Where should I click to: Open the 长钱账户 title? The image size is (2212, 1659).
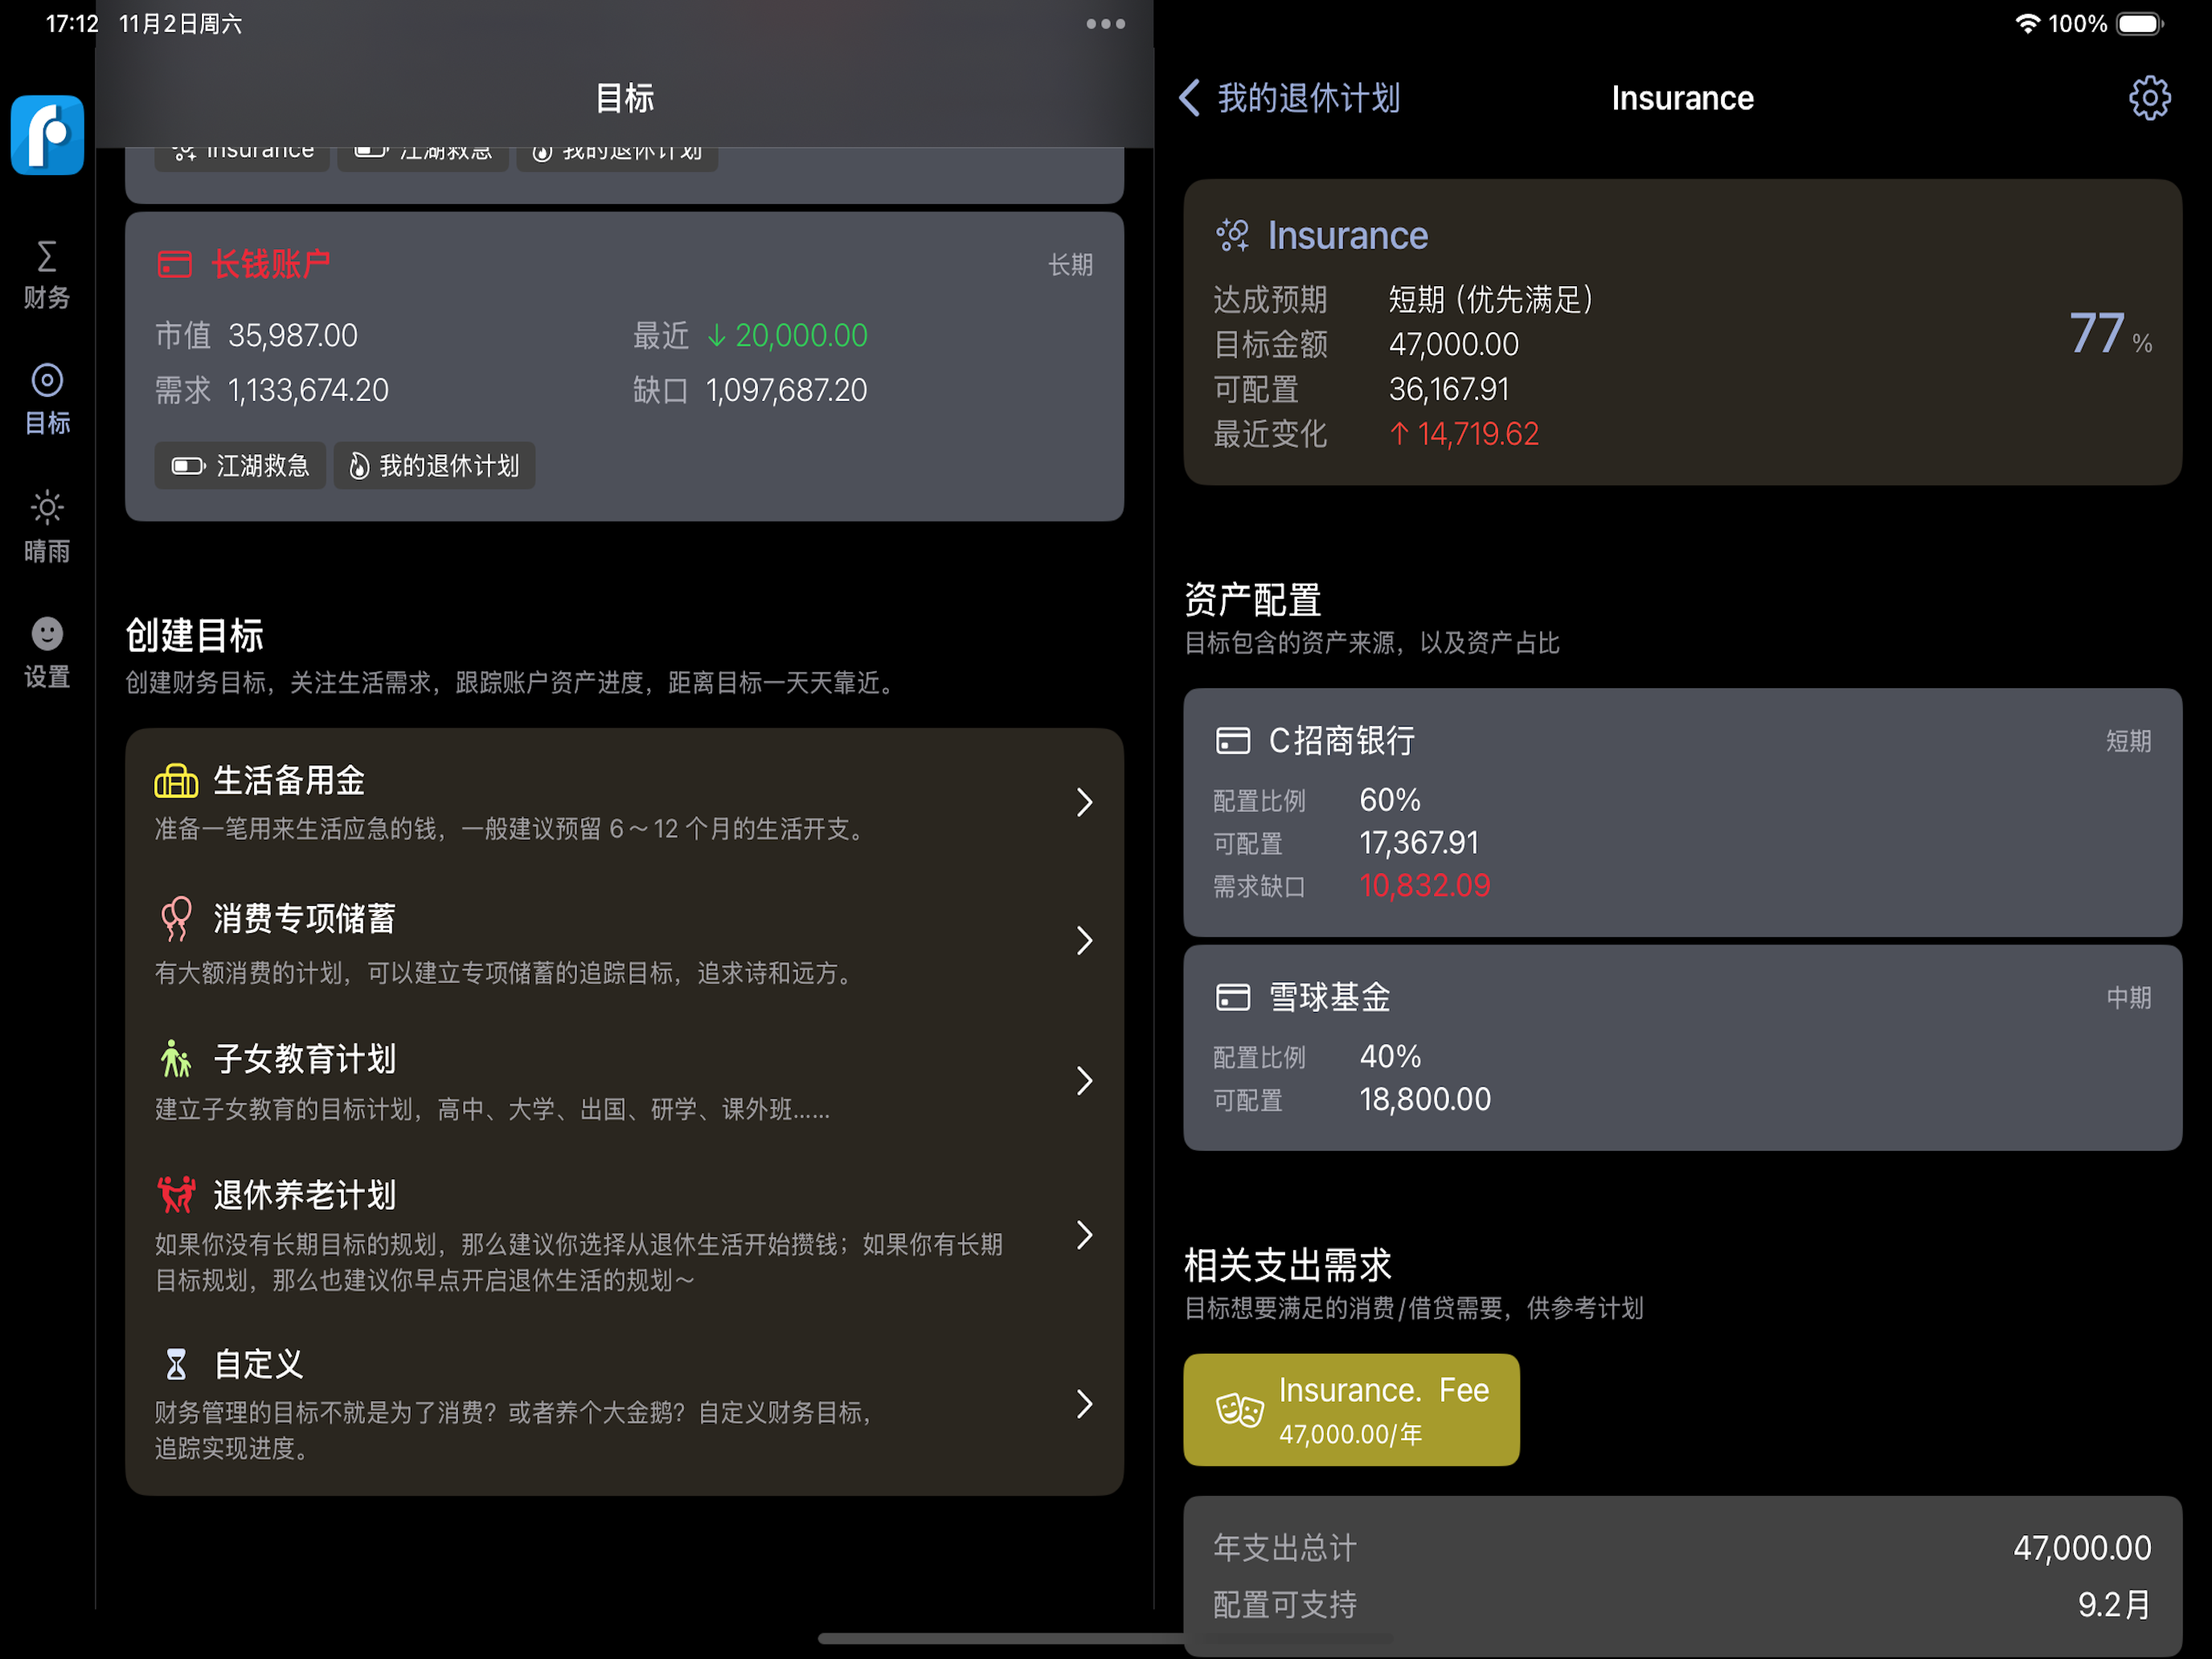pos(270,265)
